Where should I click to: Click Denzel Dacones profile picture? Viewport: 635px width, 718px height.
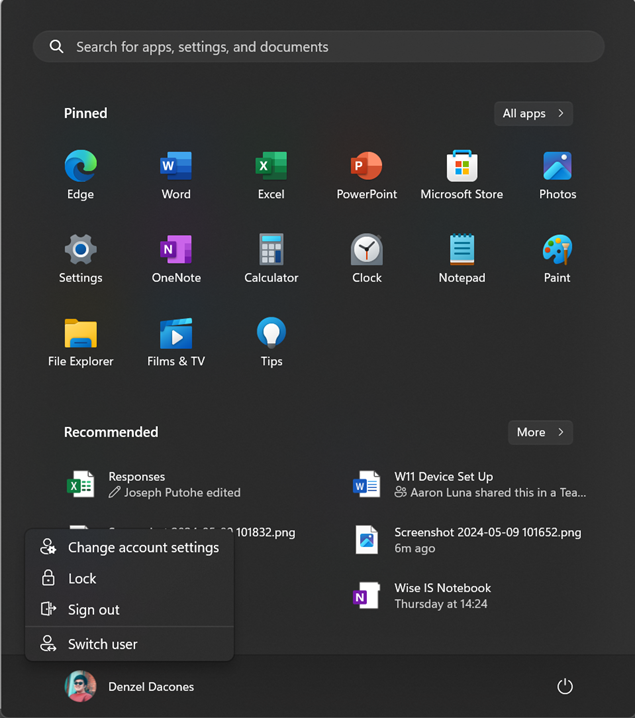[81, 686]
